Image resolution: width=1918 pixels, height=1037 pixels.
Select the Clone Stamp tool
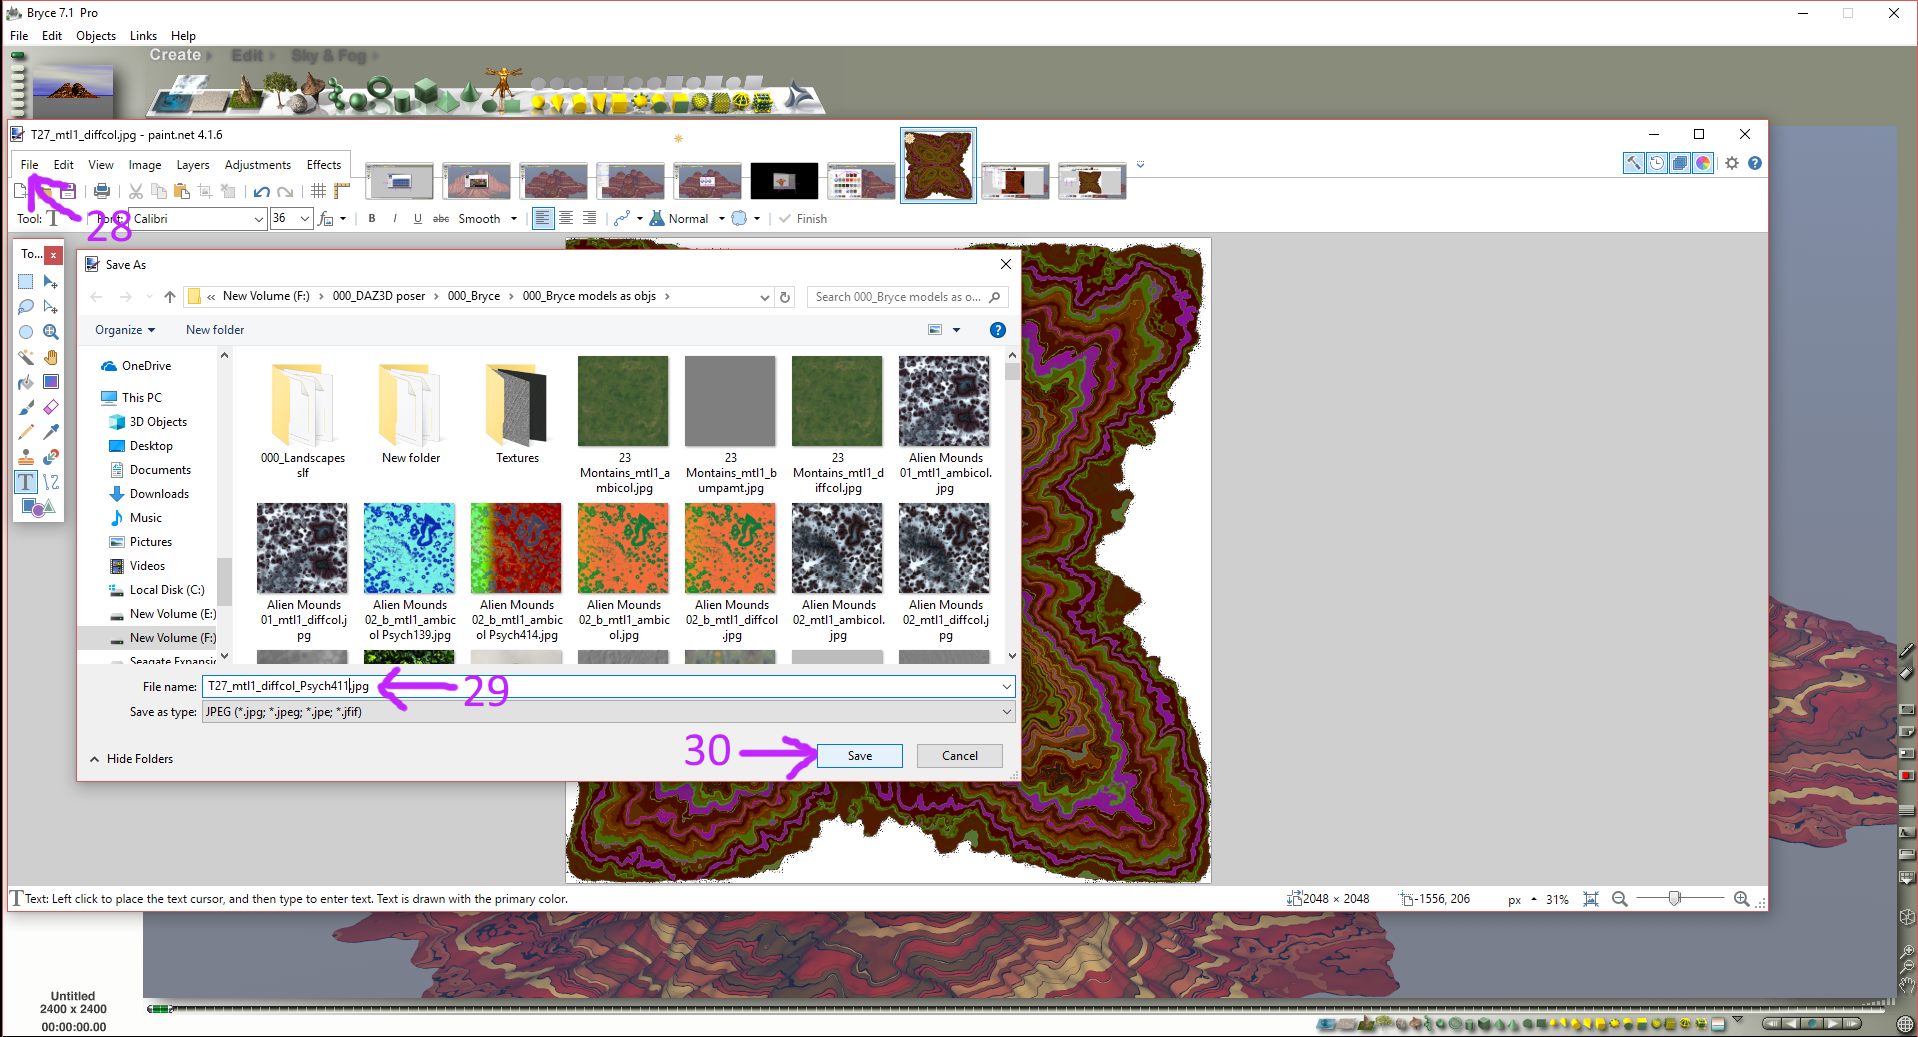pyautogui.click(x=26, y=457)
